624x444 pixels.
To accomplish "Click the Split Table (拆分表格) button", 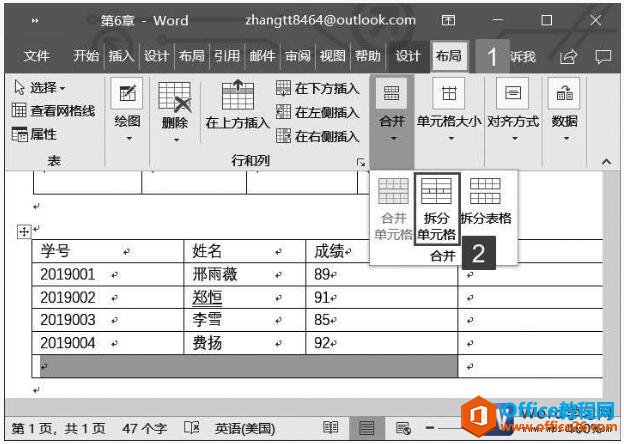I will 486,202.
